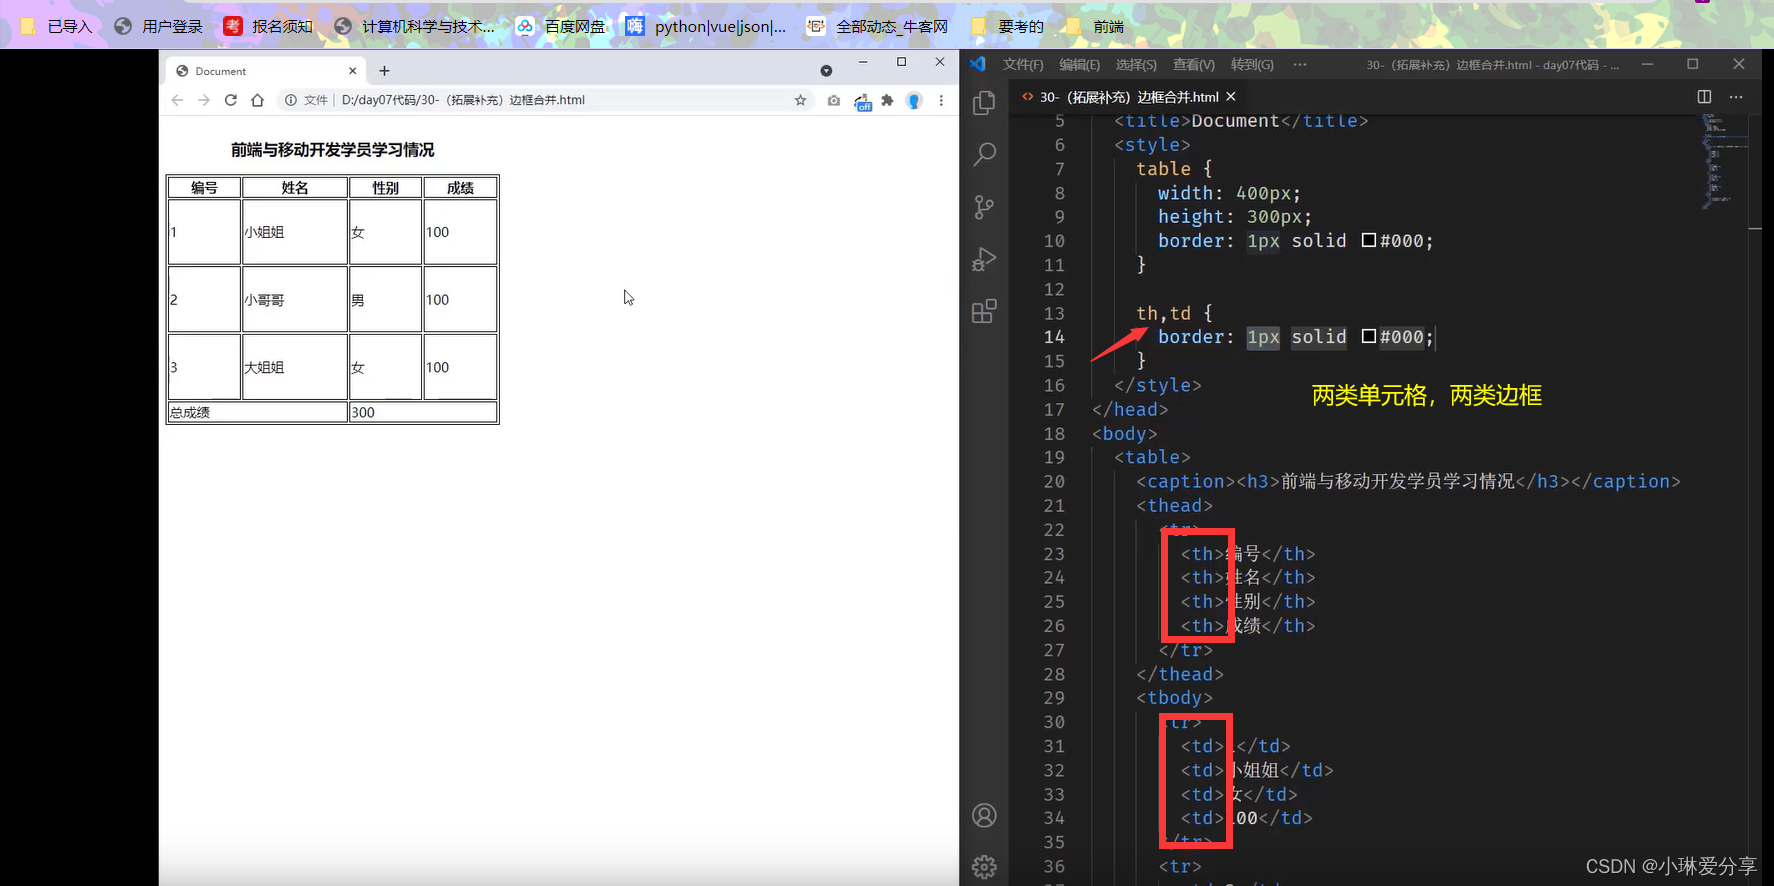Click the 总成绩 table cell
This screenshot has height=886, width=1774.
click(258, 412)
